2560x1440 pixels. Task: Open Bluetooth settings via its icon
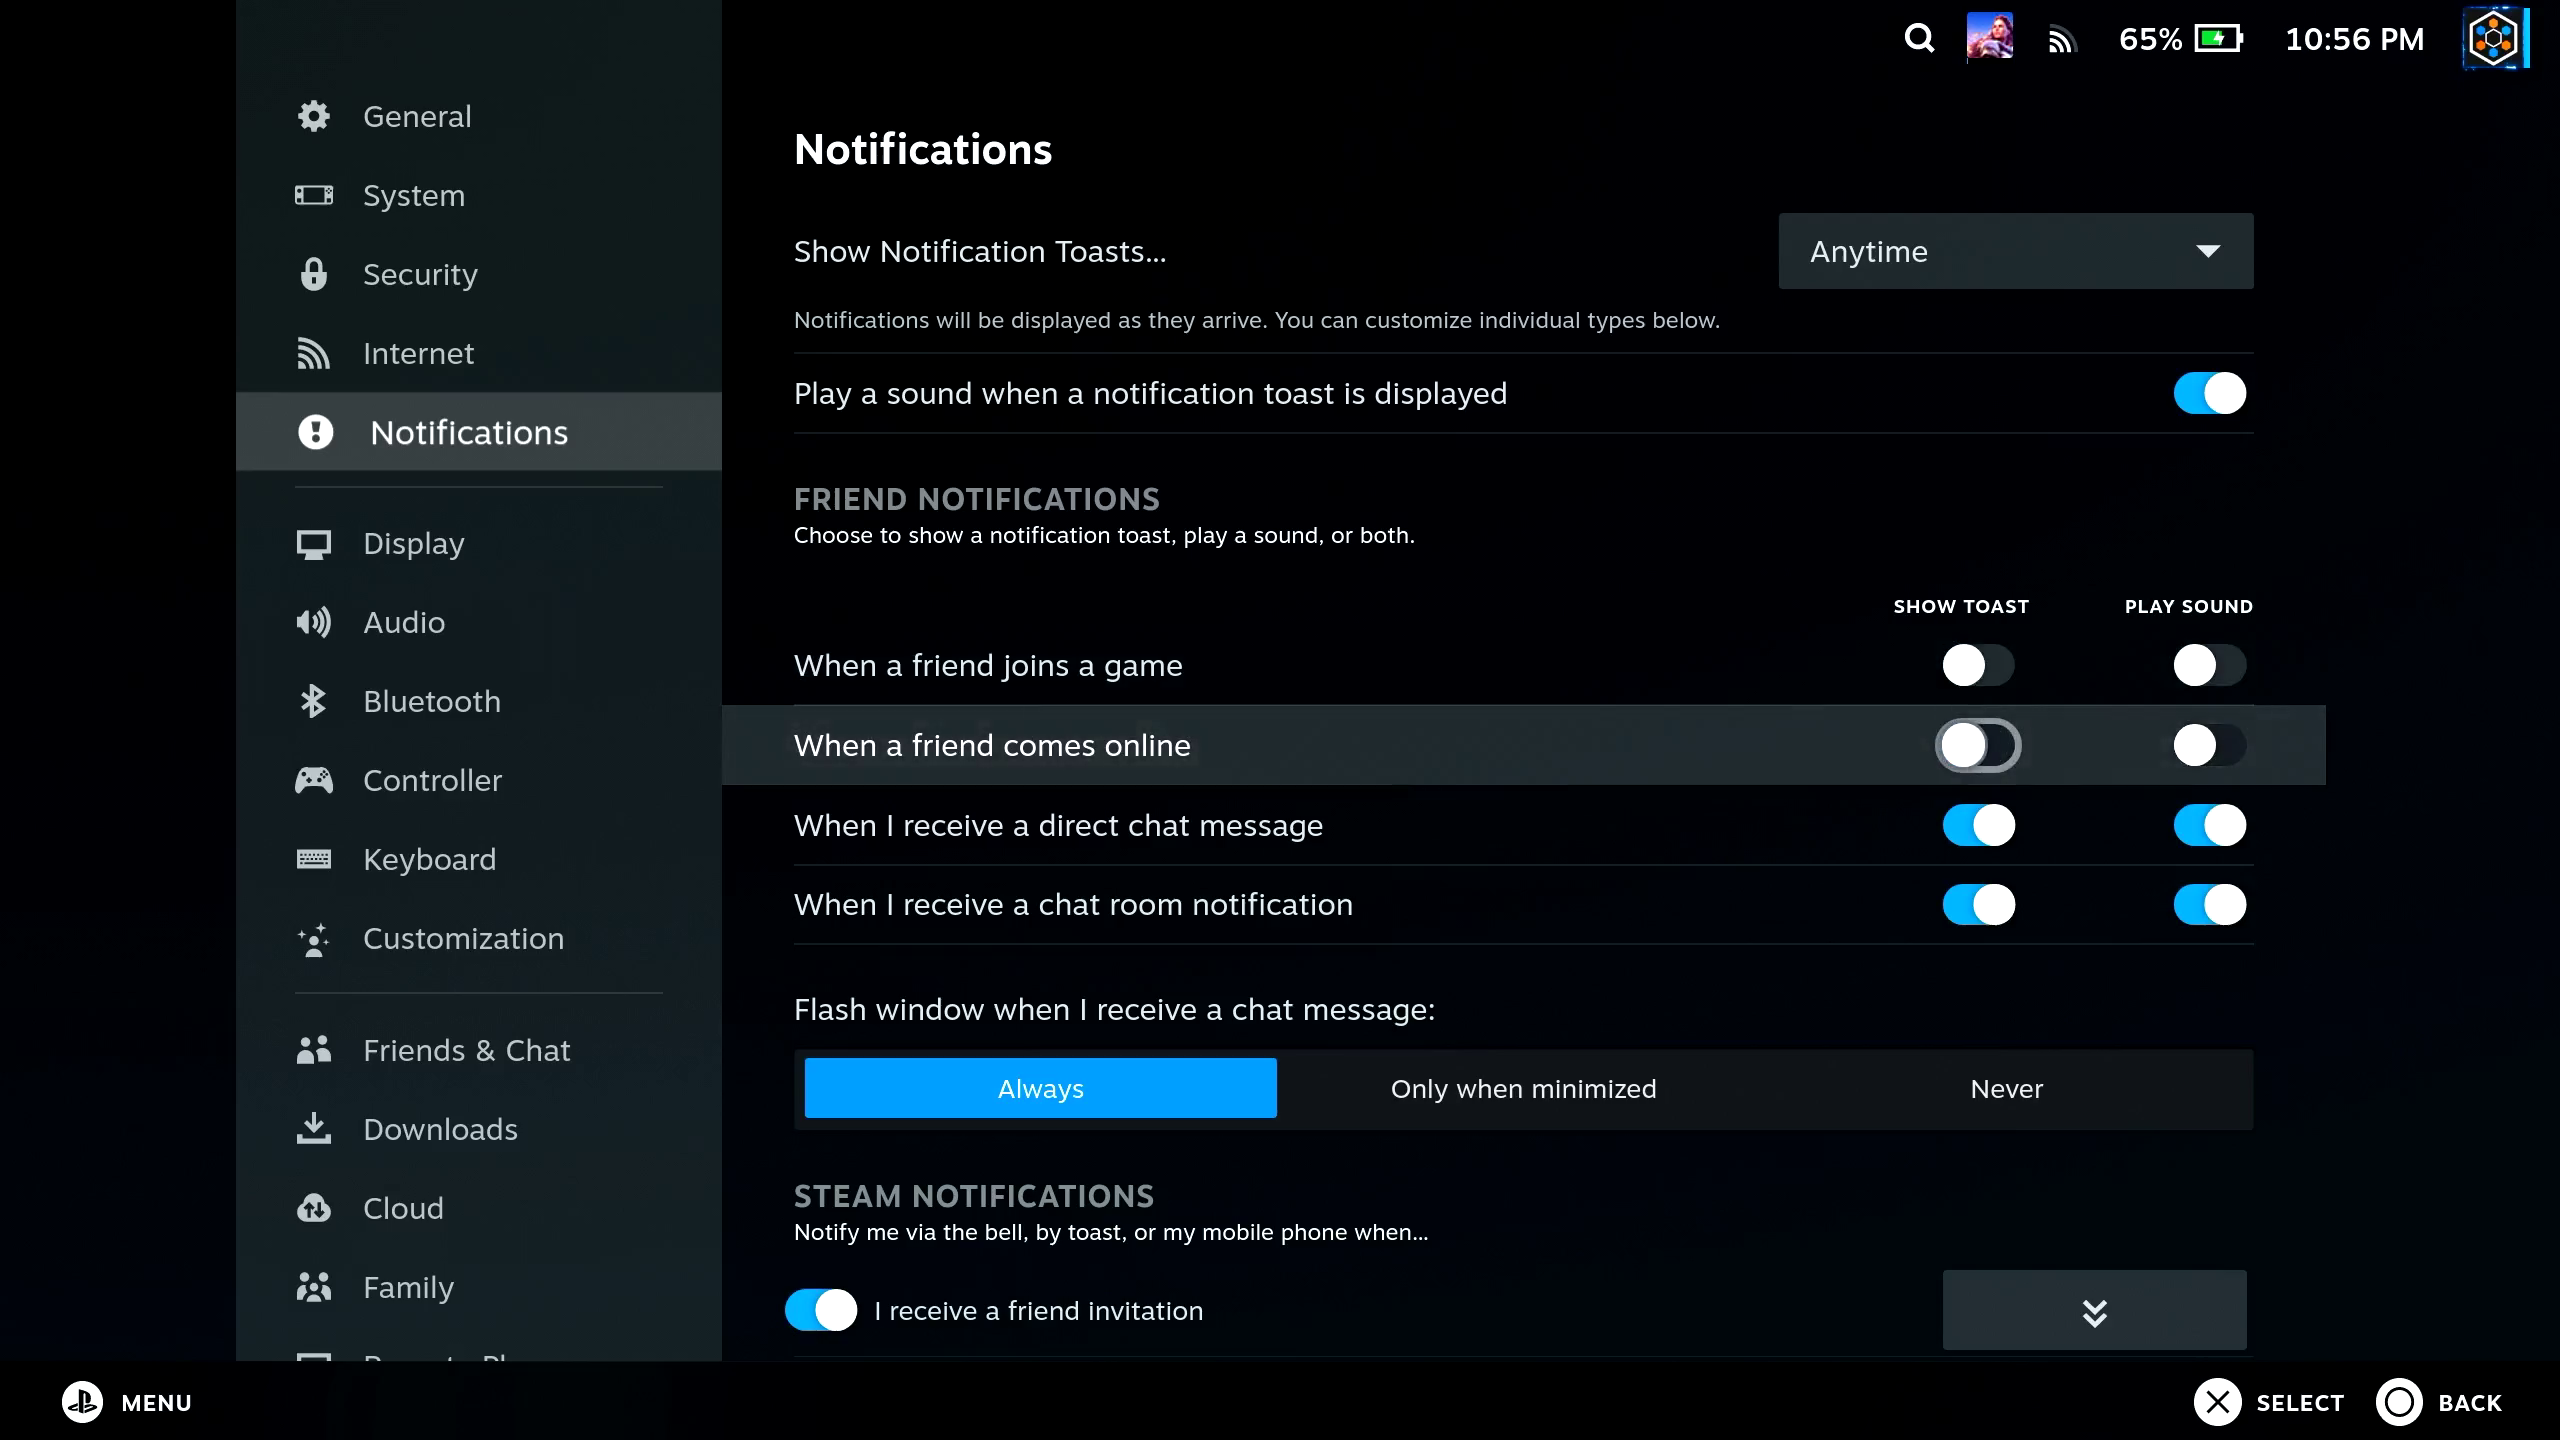coord(313,701)
